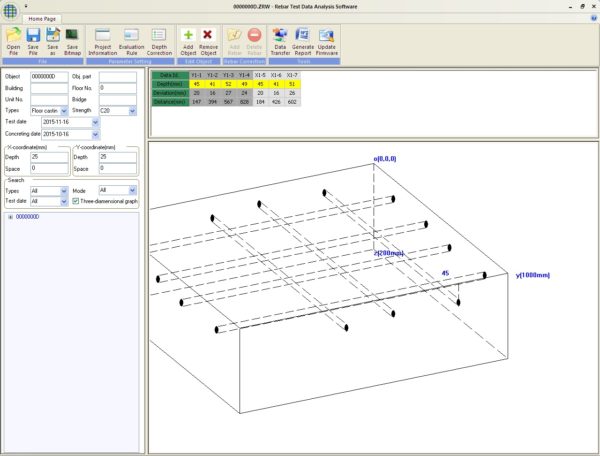Click the Deviation(mm) row header

170,93
